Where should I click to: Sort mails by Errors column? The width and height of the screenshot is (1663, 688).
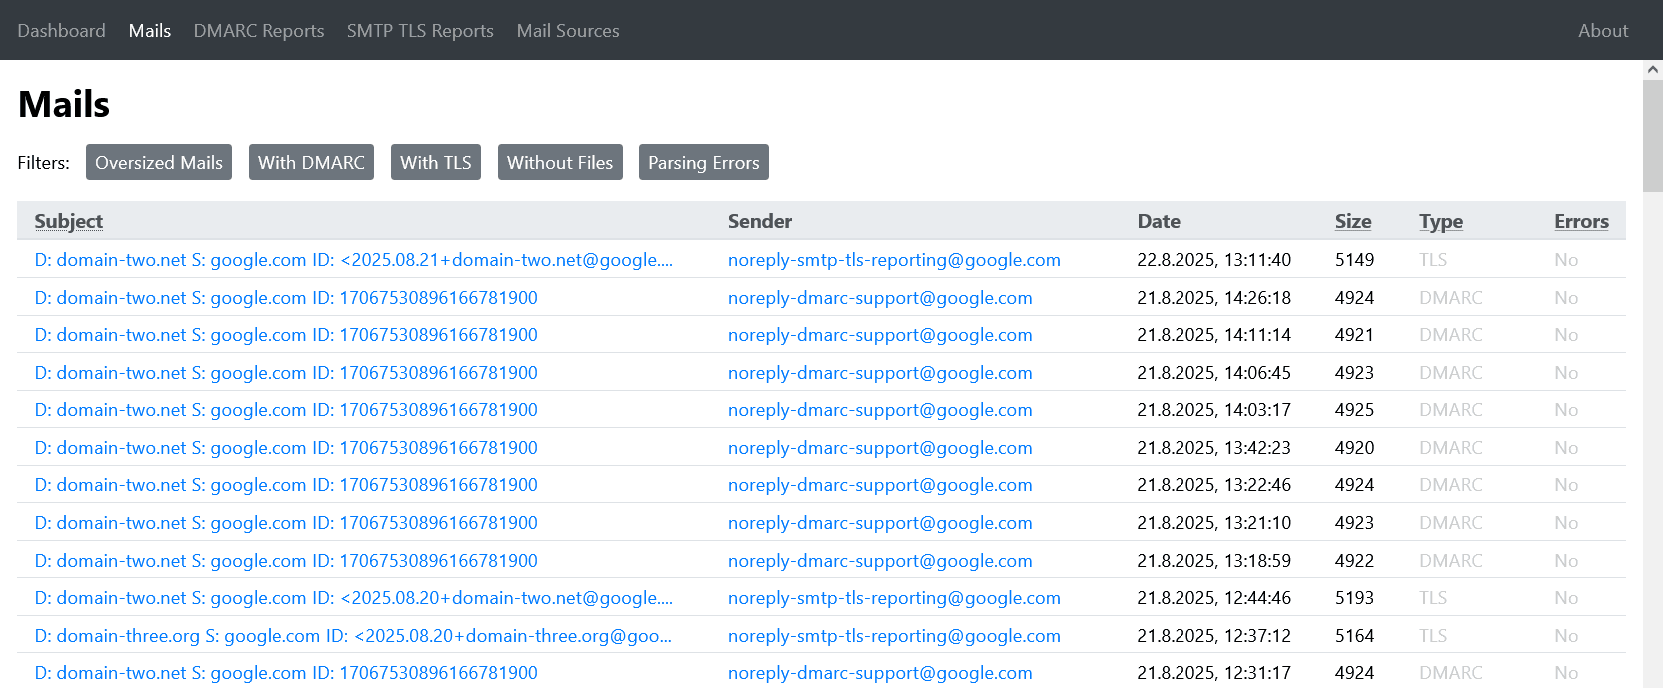(x=1580, y=221)
